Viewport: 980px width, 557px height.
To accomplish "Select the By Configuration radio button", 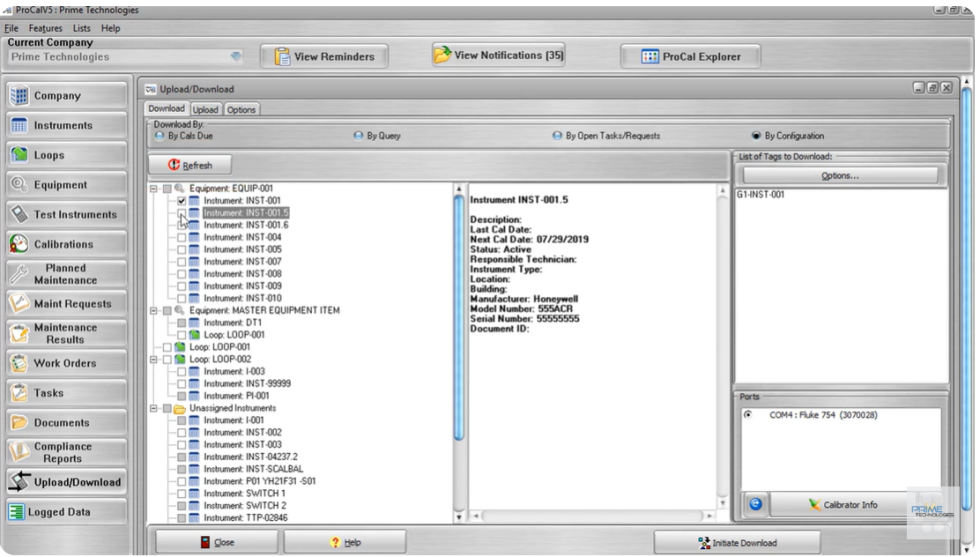I will [x=756, y=136].
